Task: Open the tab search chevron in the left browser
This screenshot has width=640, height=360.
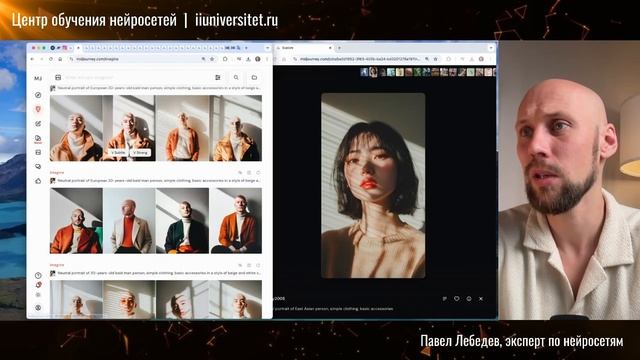Action: coord(267,48)
